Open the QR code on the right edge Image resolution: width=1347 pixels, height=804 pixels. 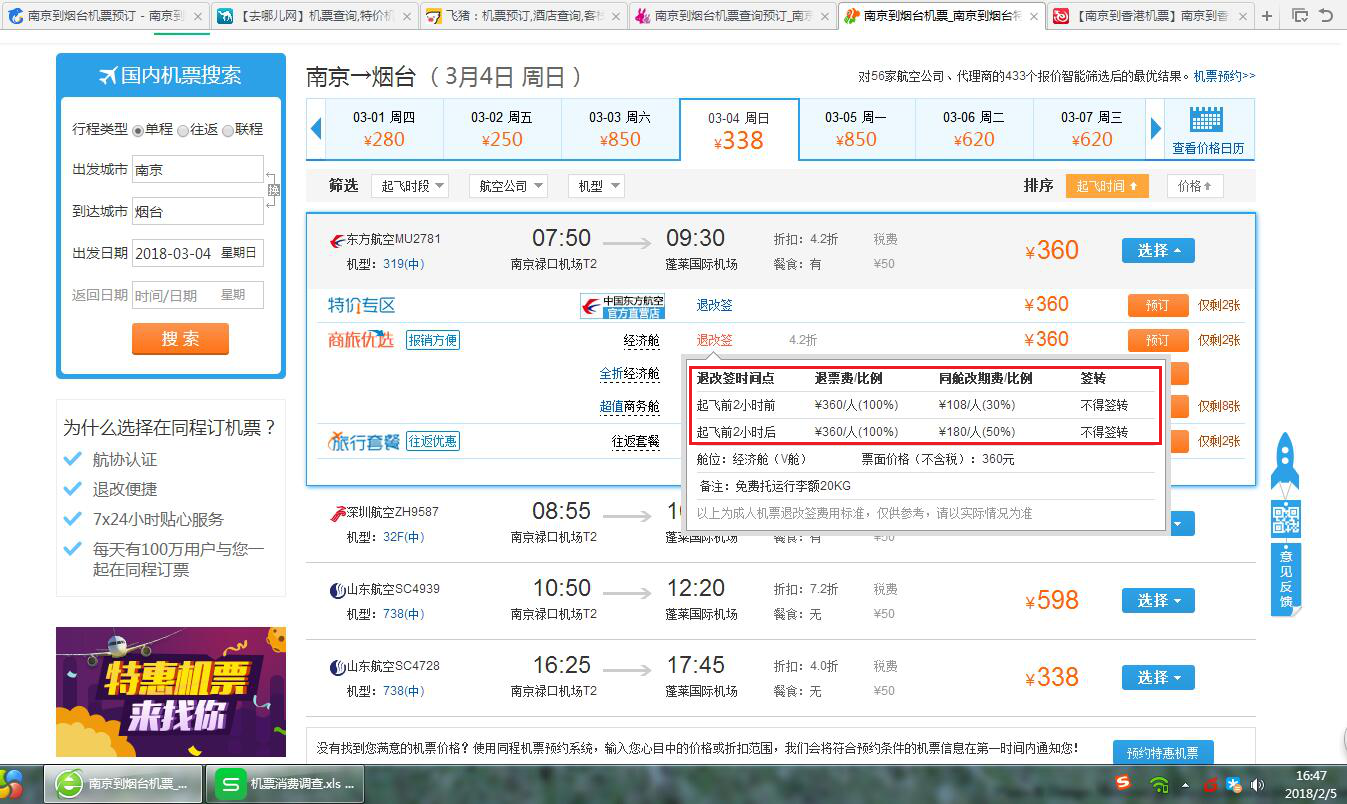(1285, 518)
